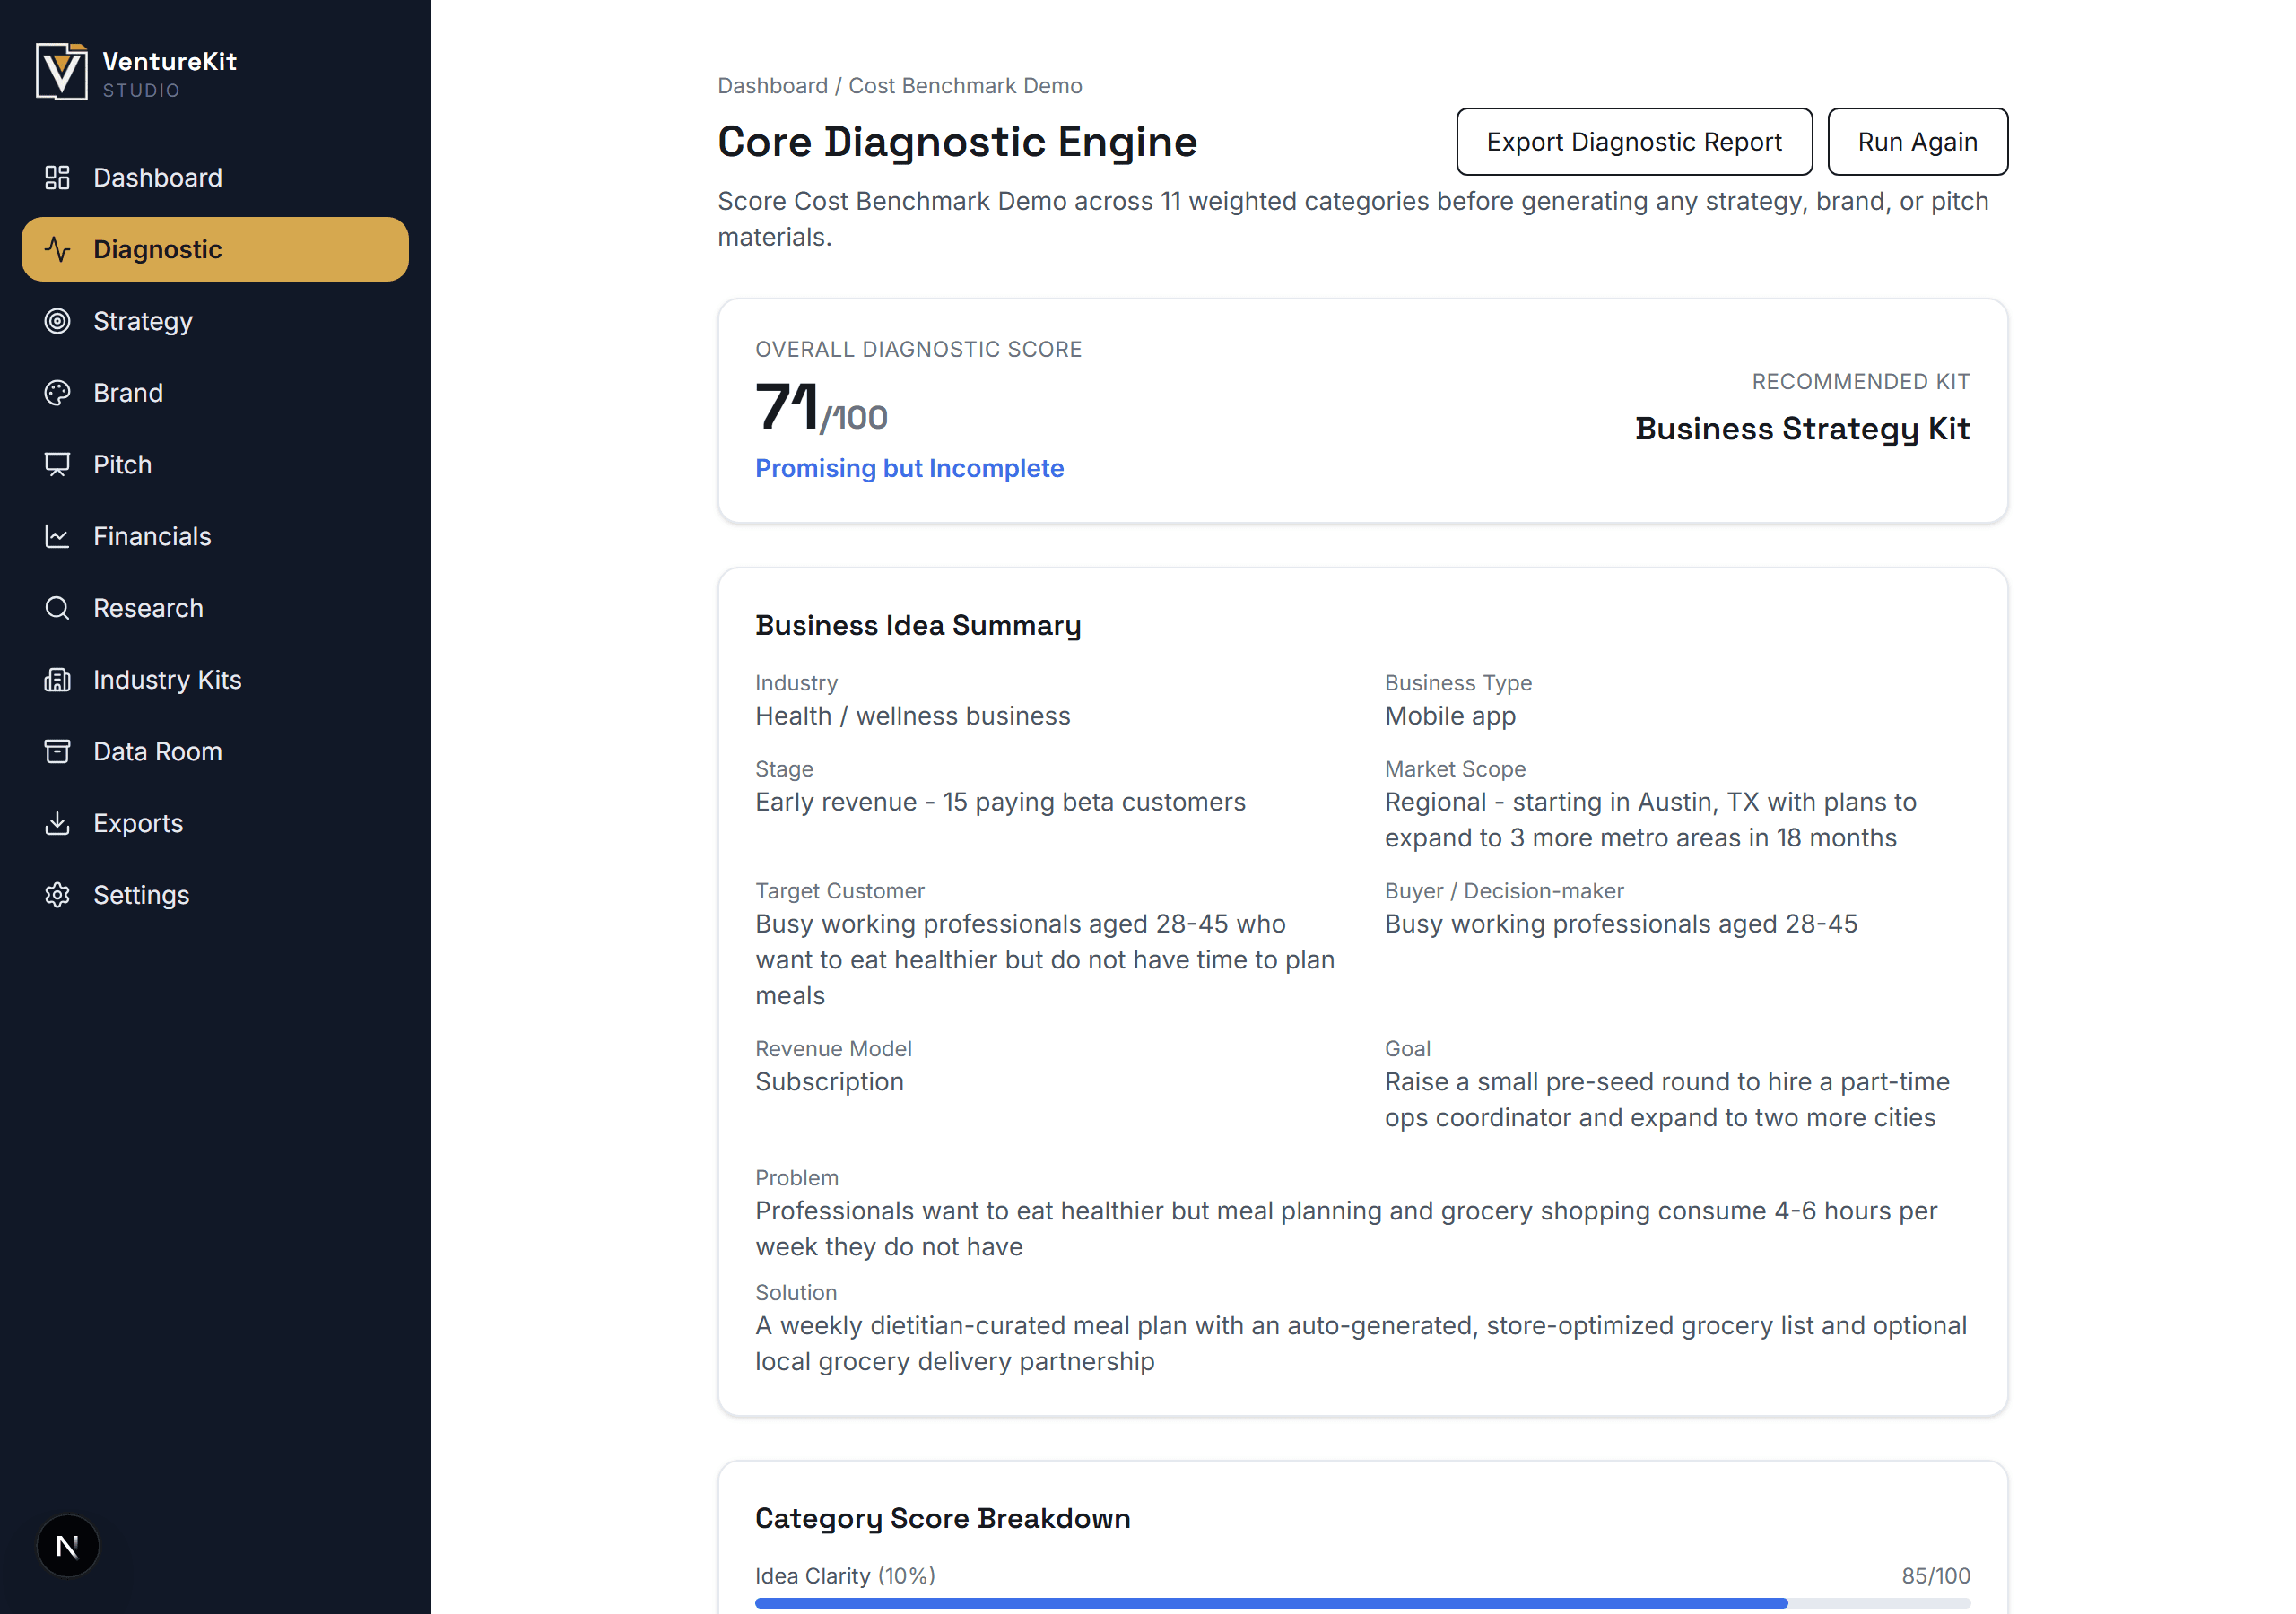Click the Exports download icon
This screenshot has width=2296, height=1614.
coord(57,824)
